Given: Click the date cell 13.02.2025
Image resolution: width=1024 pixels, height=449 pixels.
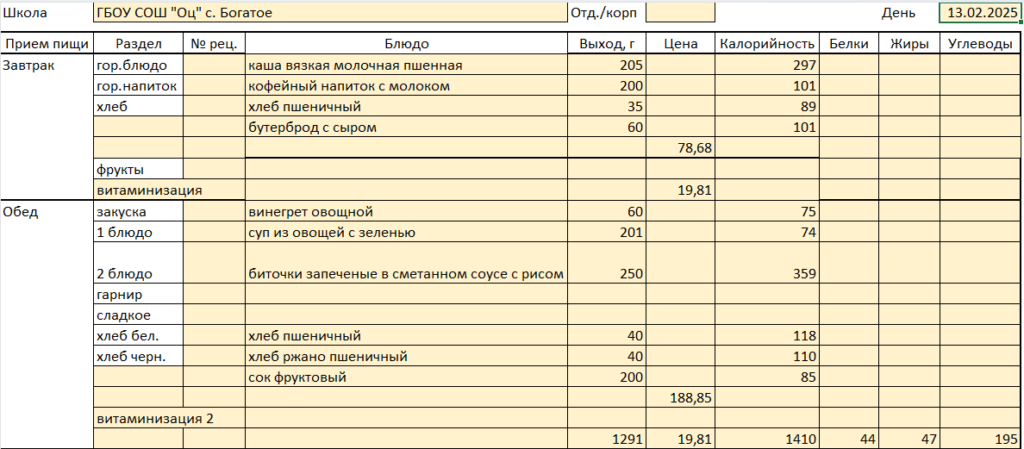Looking at the screenshot, I should [980, 12].
